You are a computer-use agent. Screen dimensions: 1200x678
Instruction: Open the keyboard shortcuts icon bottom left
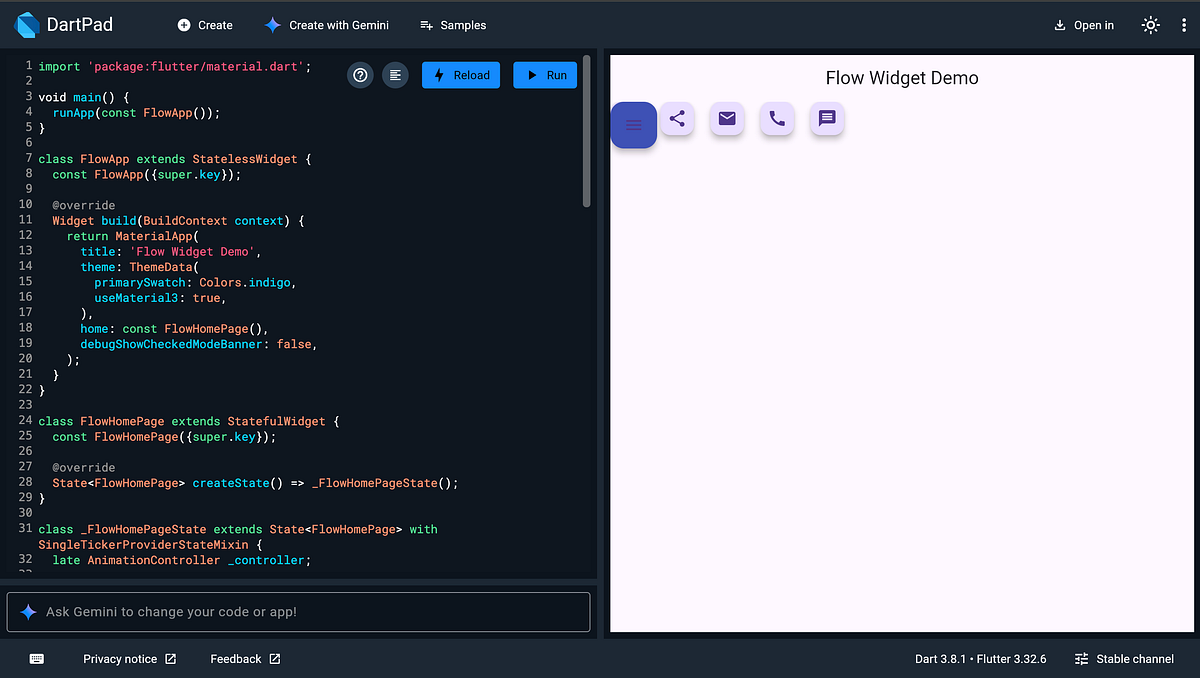click(x=36, y=659)
